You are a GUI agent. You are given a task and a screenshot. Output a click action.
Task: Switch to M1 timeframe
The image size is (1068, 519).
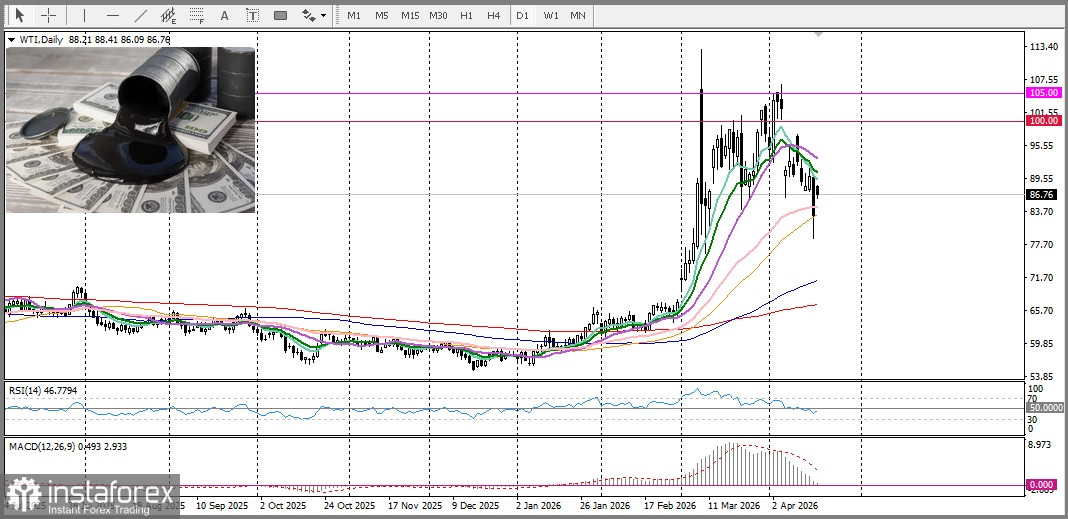point(354,15)
